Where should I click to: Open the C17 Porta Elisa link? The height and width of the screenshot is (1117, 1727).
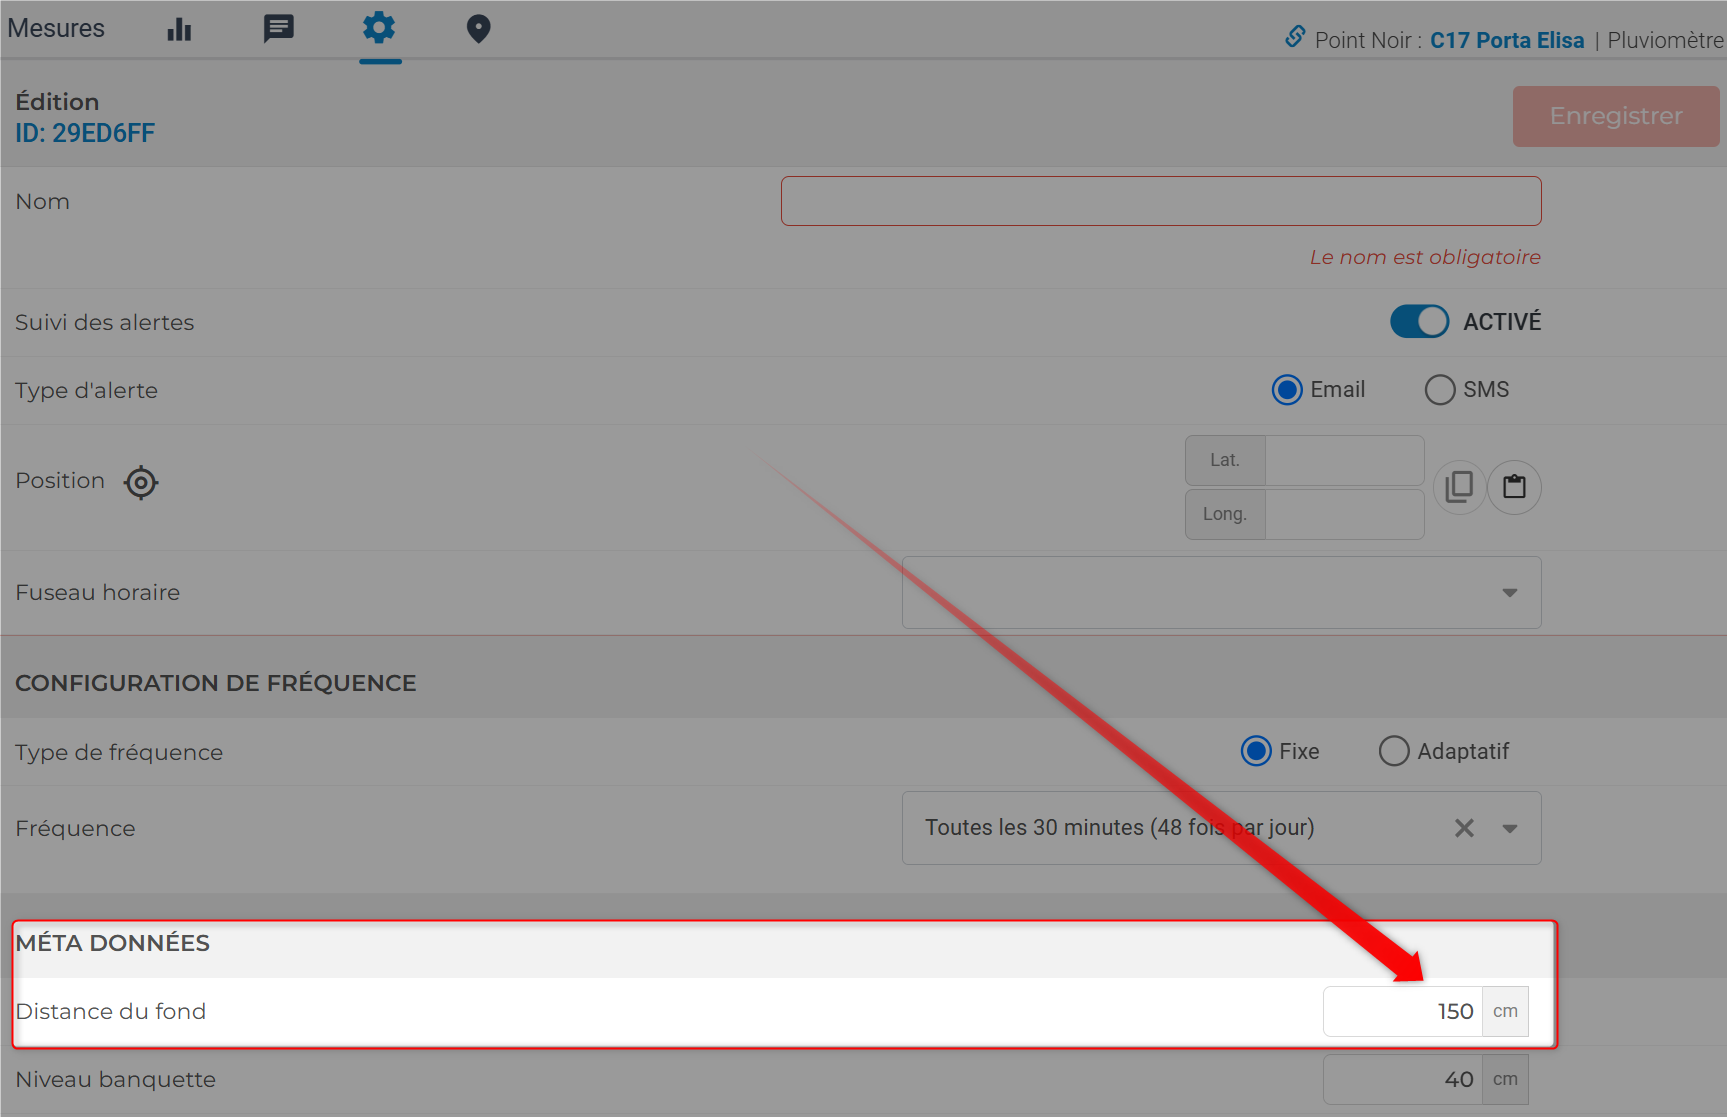1506,40
